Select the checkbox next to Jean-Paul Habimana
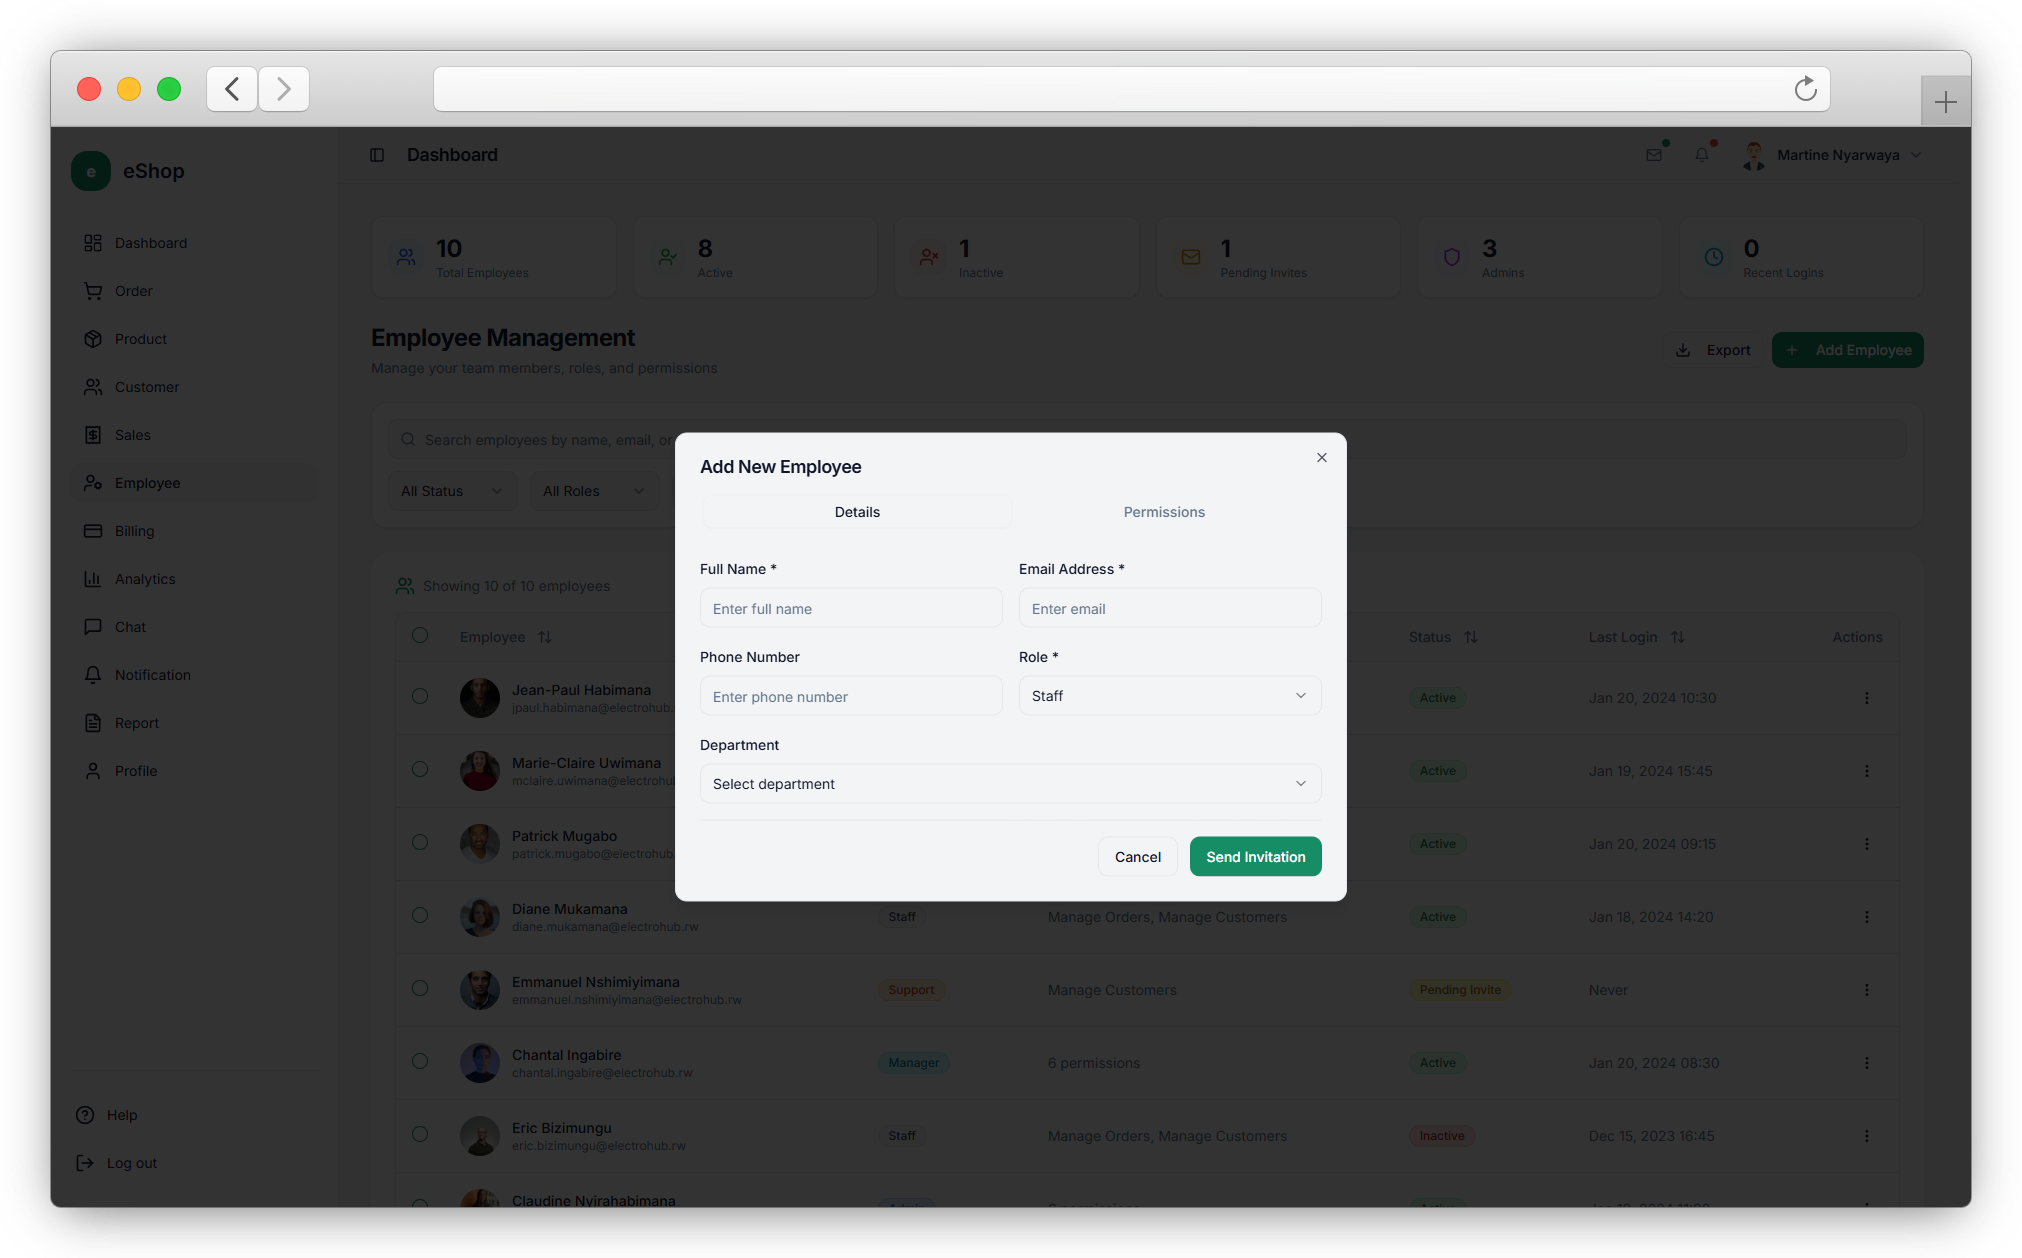2022x1258 pixels. pos(419,697)
